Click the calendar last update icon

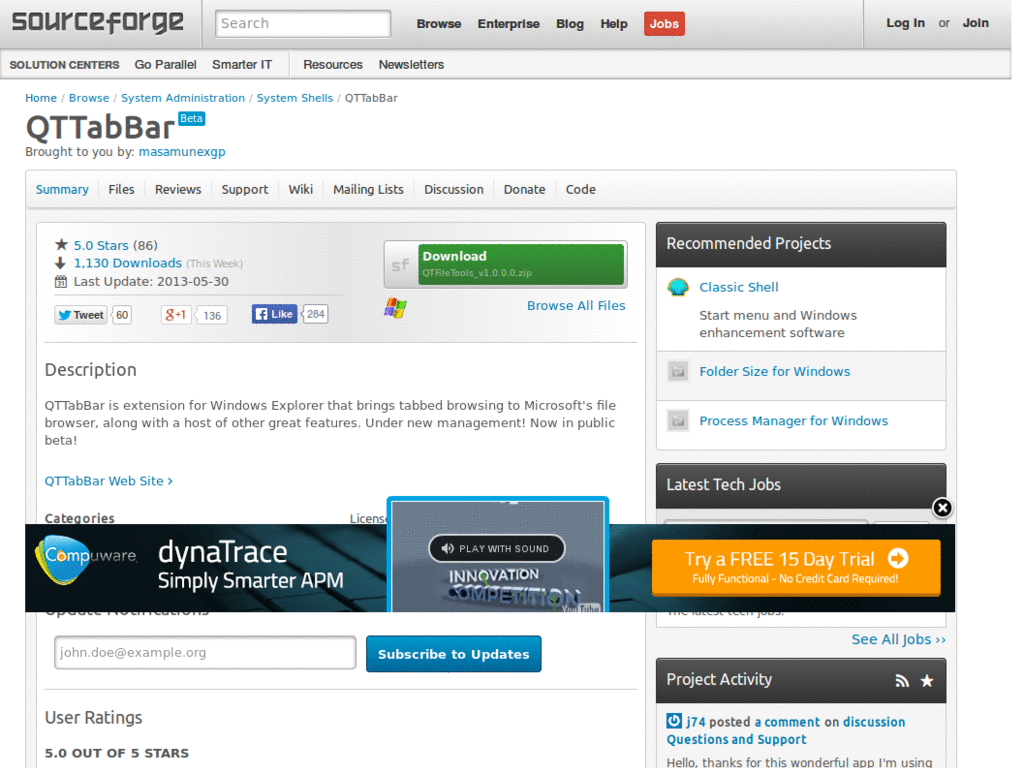tap(61, 281)
